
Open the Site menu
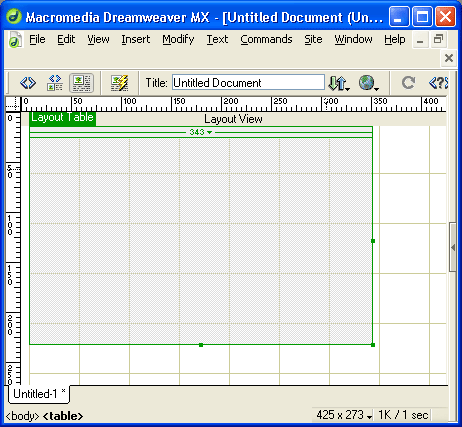pyautogui.click(x=313, y=39)
